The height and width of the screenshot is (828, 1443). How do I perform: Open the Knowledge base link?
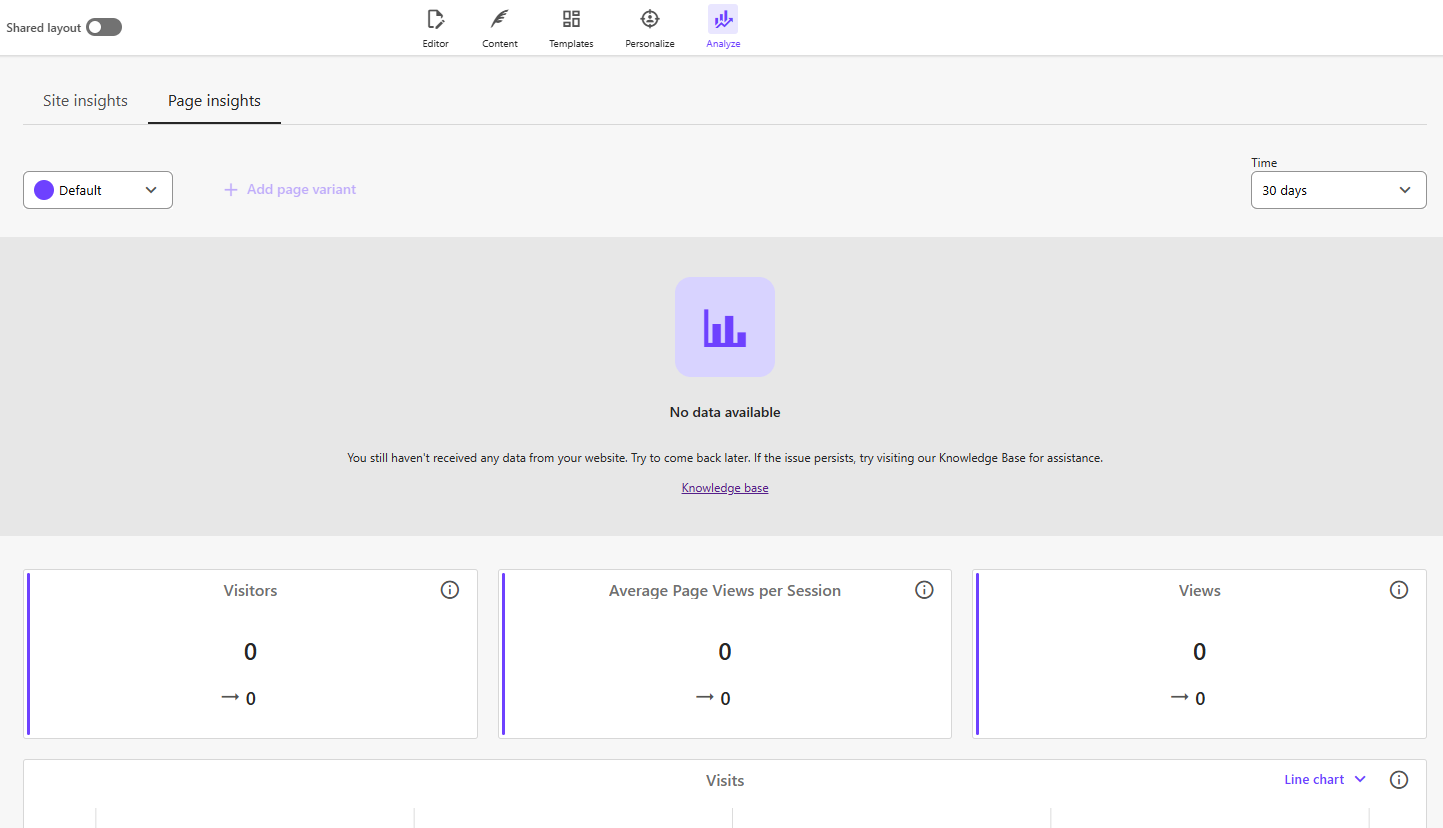tap(725, 488)
